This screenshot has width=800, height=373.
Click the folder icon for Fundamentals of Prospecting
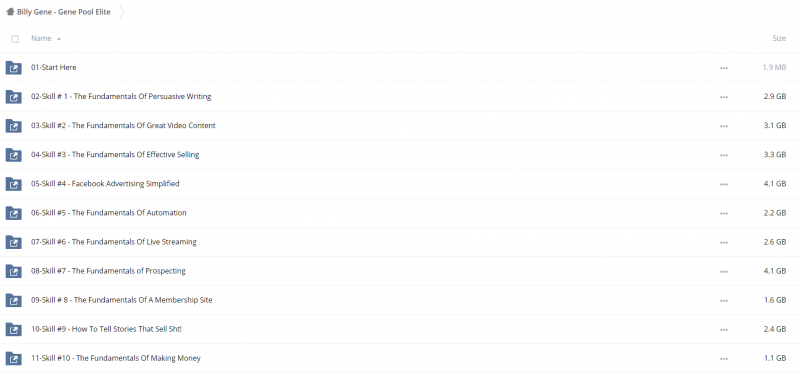coord(14,271)
